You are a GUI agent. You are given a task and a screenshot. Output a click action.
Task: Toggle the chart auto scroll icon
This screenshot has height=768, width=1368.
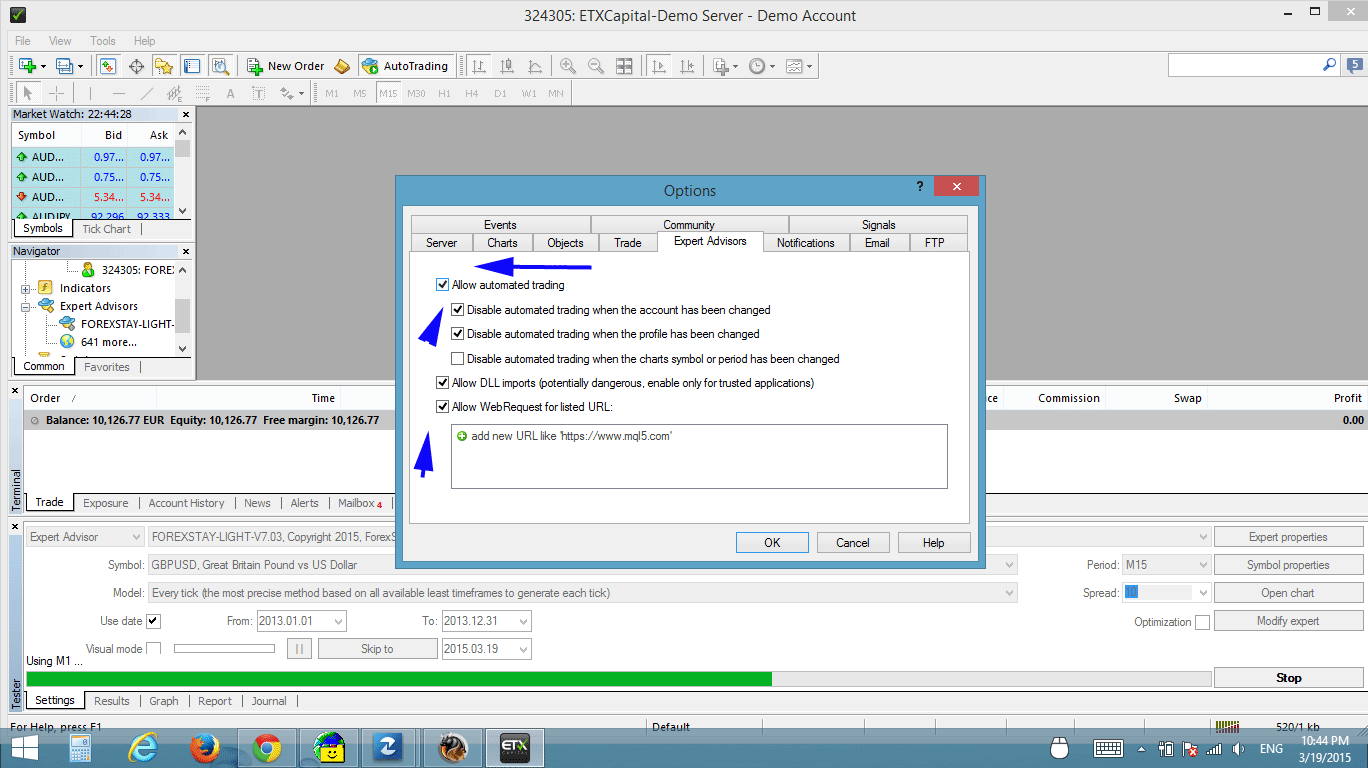pos(659,66)
